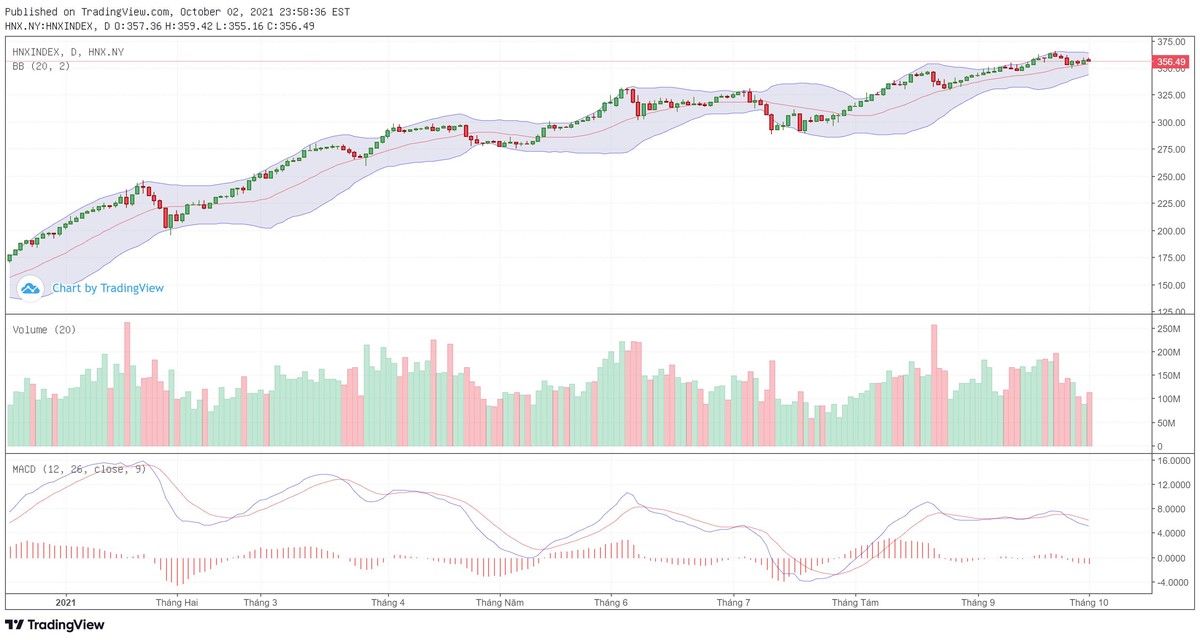Click the 16.0000 MACD scale label
Viewport: 1200px width, 640px height.
[1170, 462]
